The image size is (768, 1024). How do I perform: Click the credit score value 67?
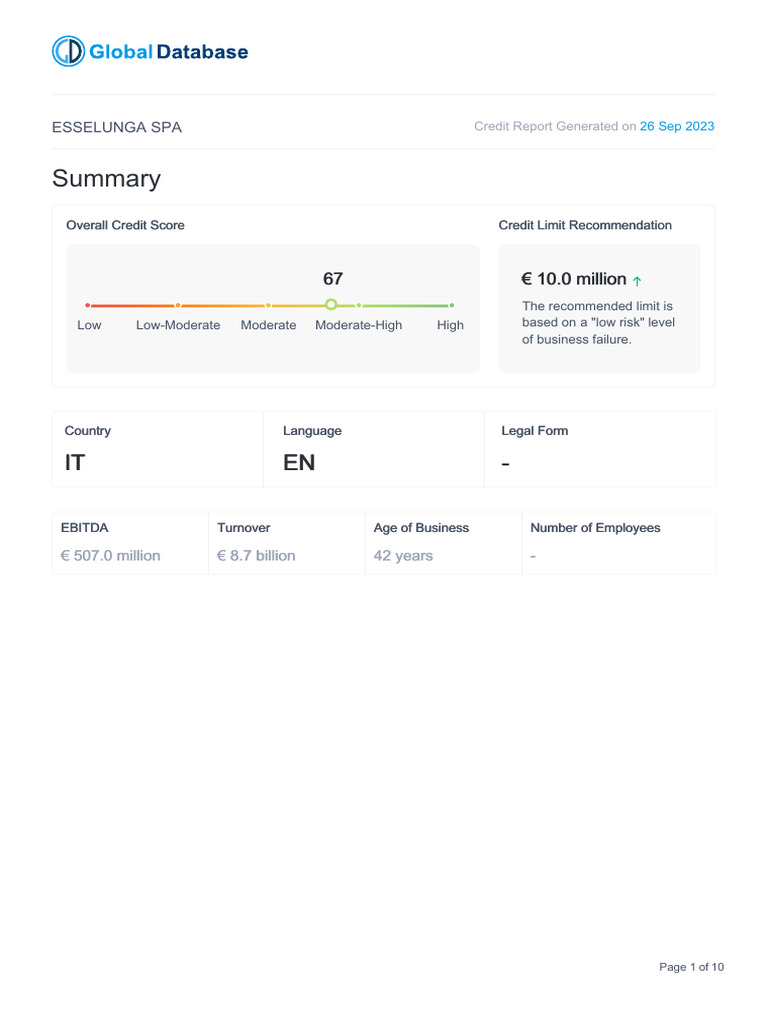point(333,279)
